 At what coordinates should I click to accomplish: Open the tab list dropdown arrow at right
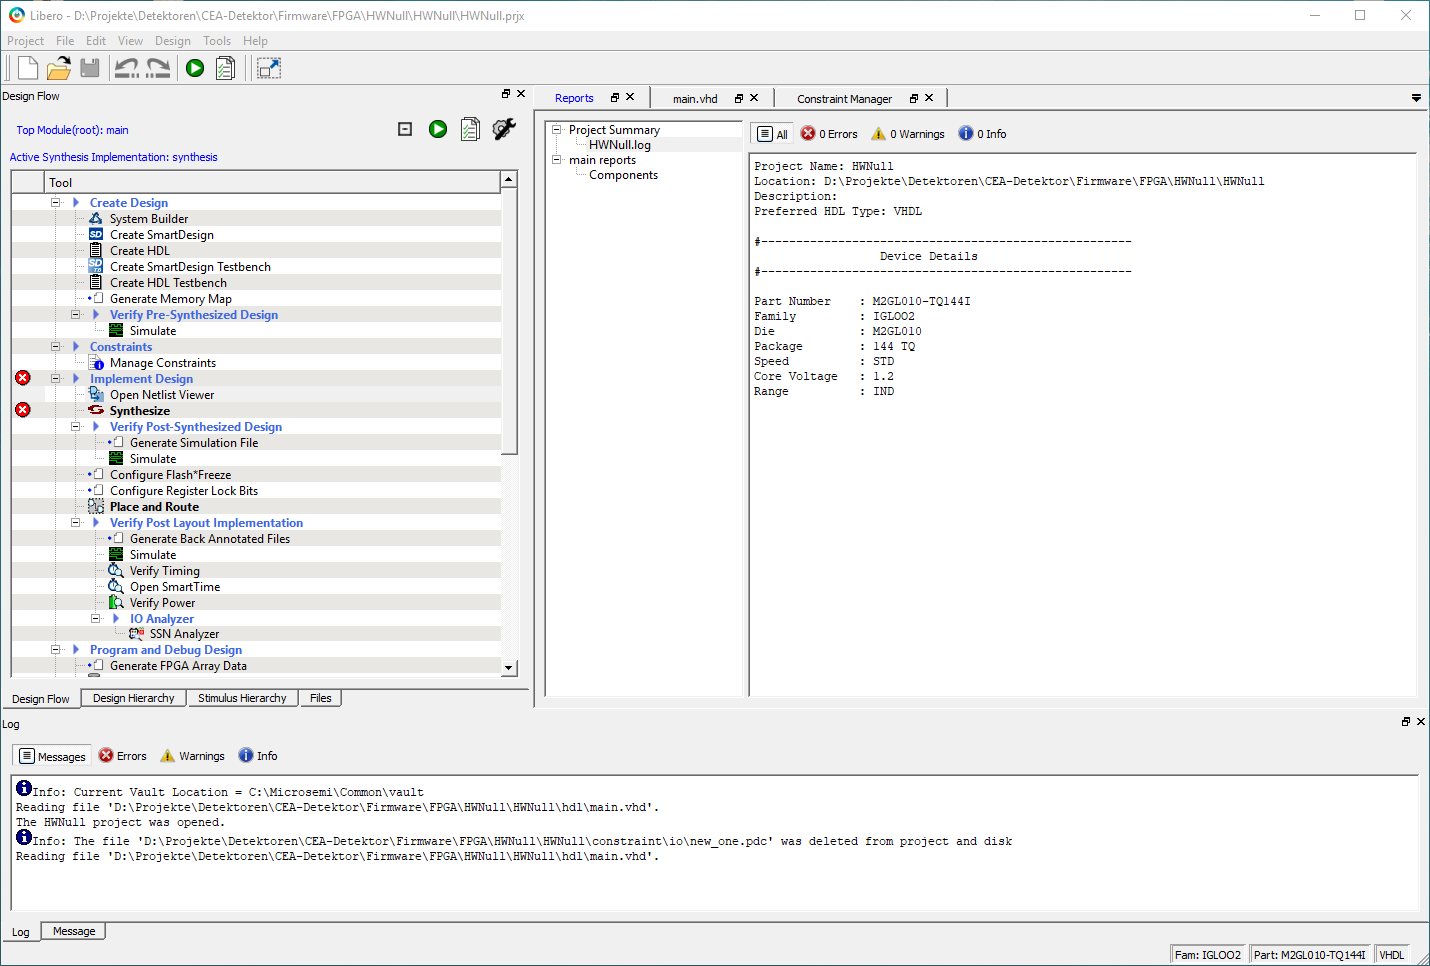coord(1416,98)
